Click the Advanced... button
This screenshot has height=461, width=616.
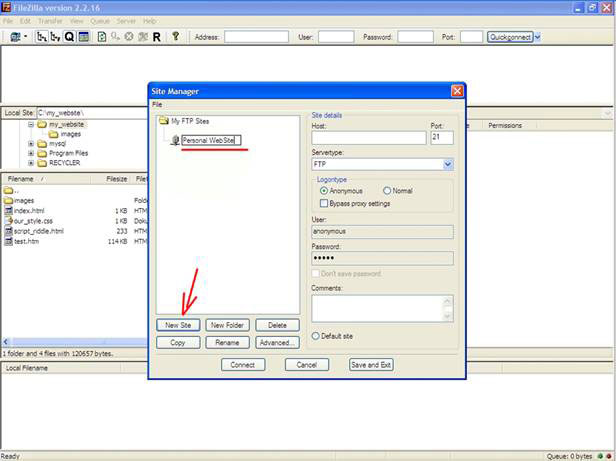(277, 342)
